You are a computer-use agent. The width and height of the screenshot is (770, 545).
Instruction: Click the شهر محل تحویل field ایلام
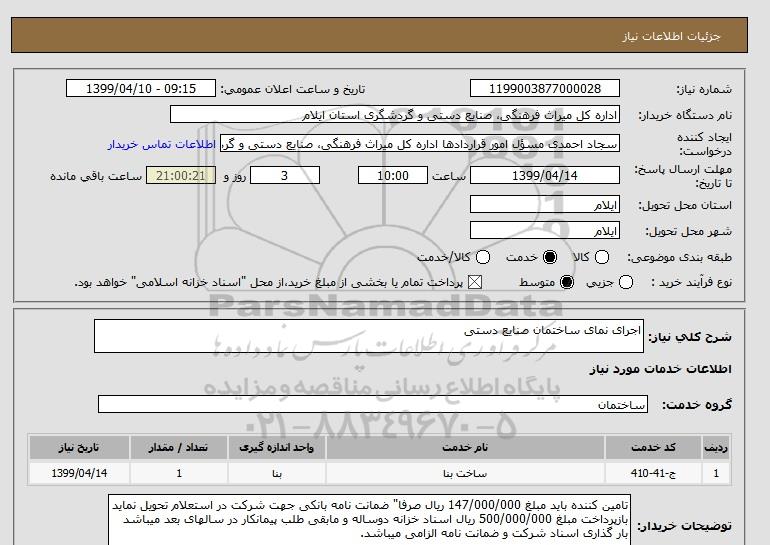545,230
